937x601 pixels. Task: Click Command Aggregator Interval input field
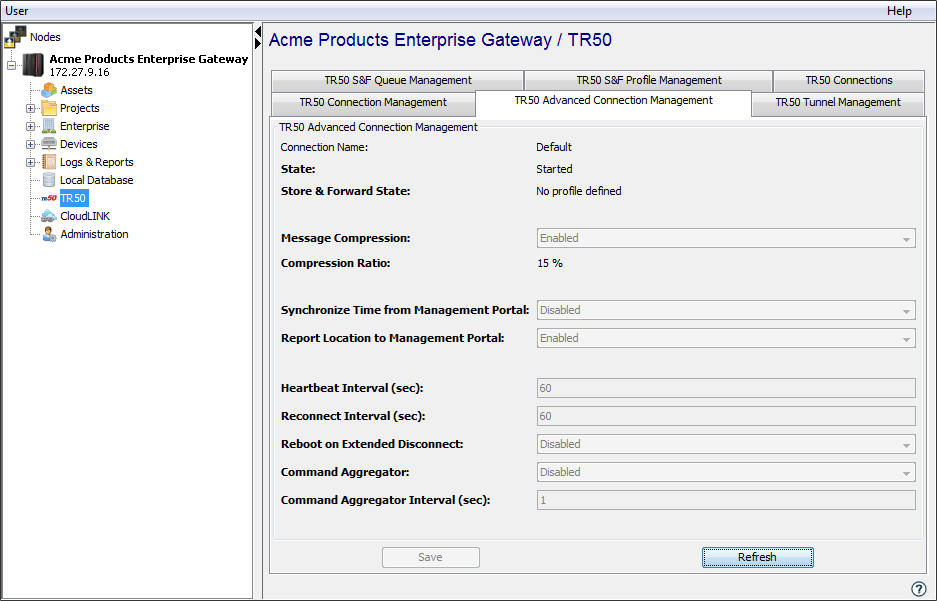(726, 501)
